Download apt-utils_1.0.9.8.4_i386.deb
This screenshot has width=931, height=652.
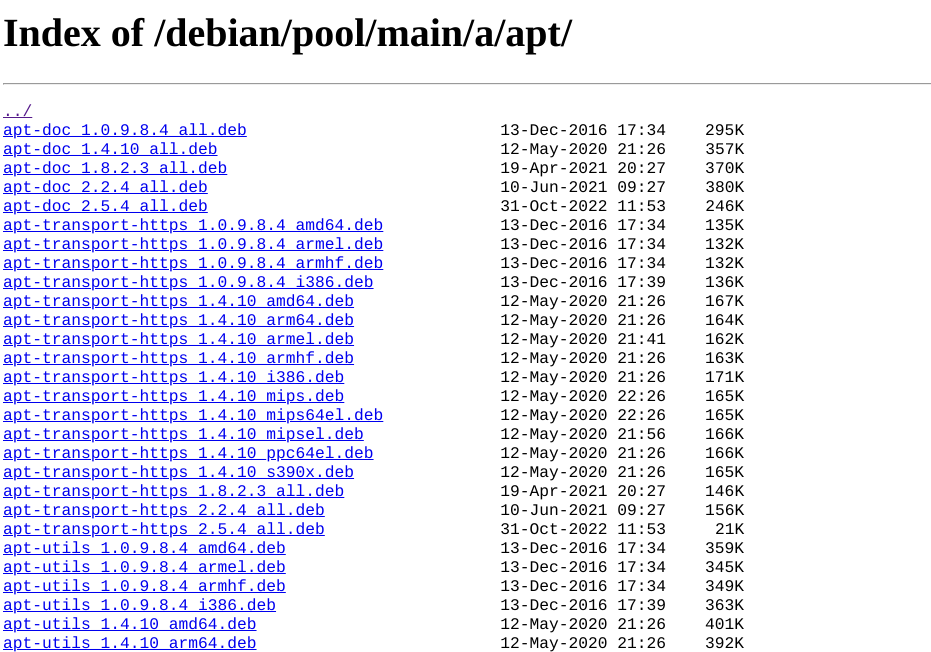140,605
